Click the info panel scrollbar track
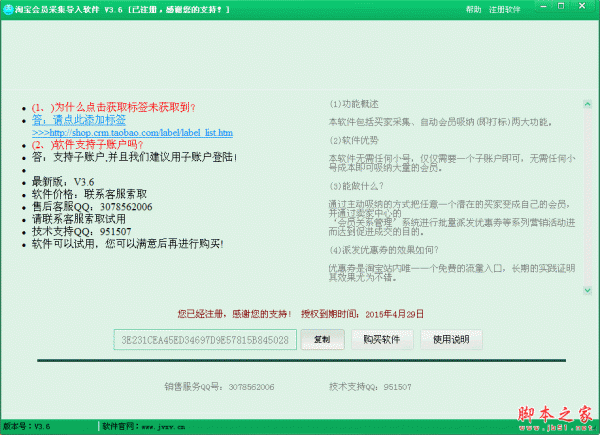 587,197
